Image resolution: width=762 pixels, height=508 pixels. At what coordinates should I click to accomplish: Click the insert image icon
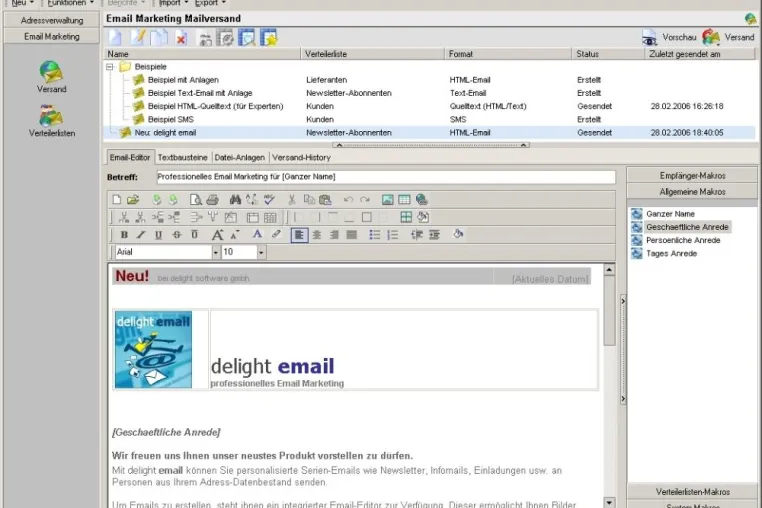pos(387,199)
